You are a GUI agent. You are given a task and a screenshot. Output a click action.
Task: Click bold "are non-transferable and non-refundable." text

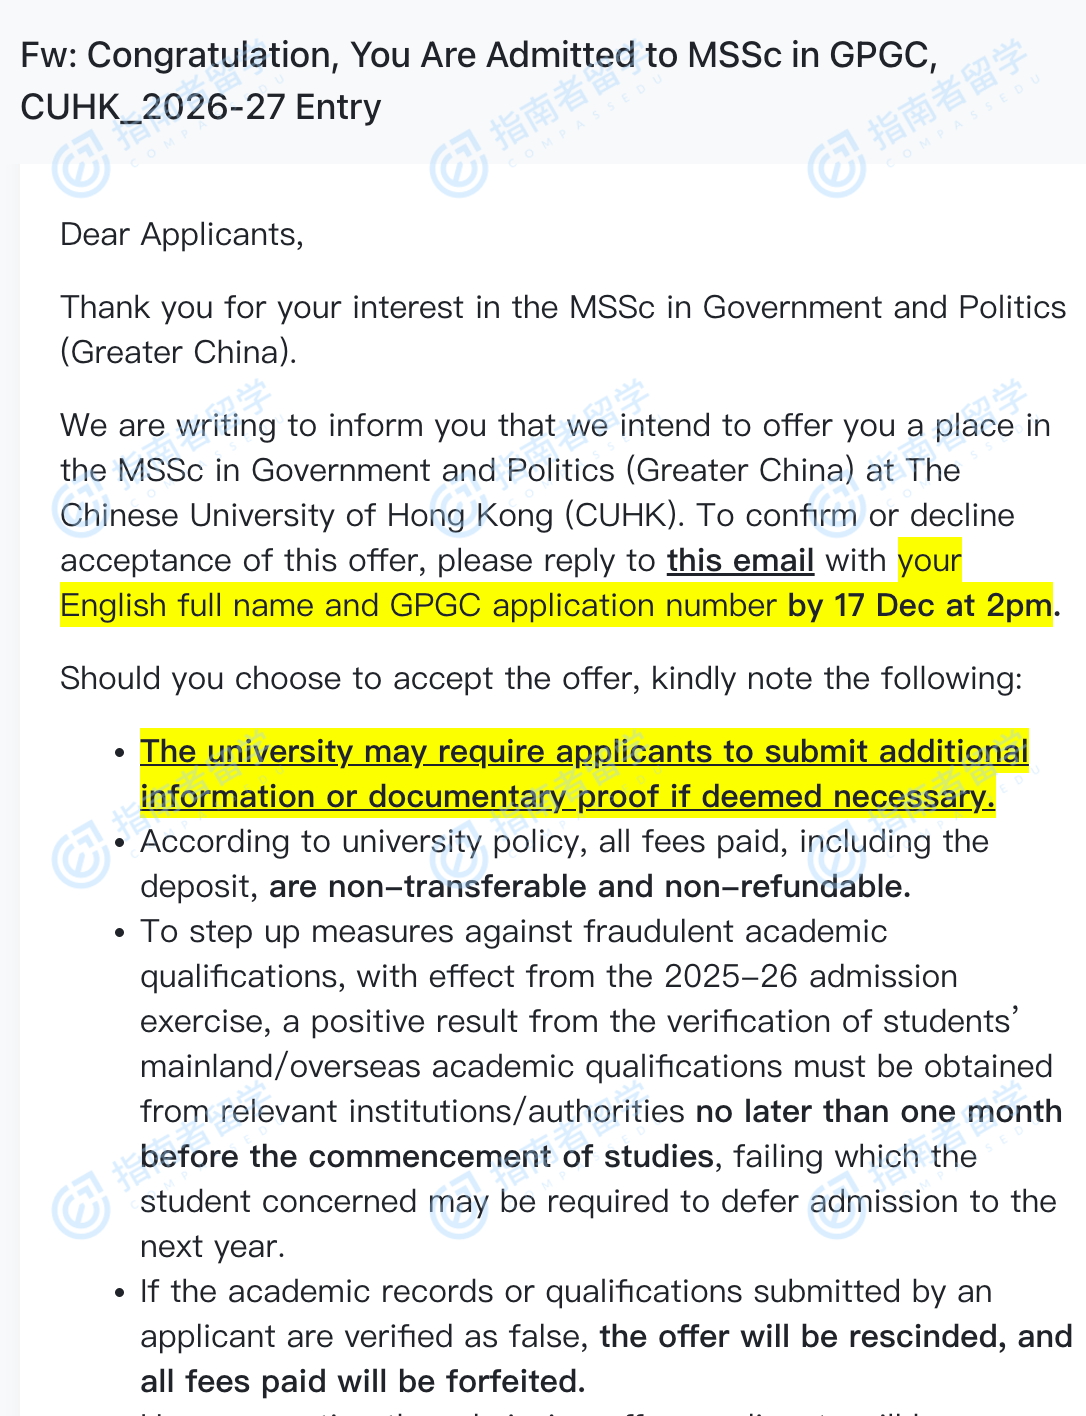[589, 886]
